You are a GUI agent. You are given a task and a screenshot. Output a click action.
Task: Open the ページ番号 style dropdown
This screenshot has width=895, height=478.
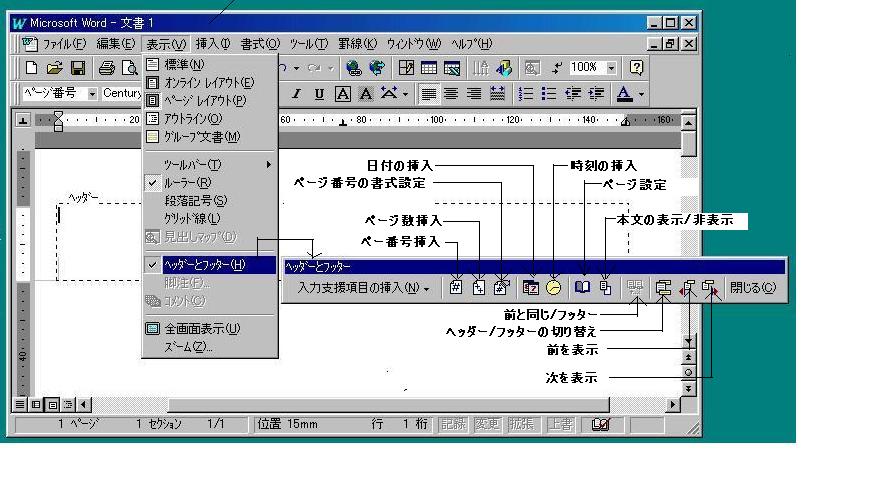[x=92, y=94]
